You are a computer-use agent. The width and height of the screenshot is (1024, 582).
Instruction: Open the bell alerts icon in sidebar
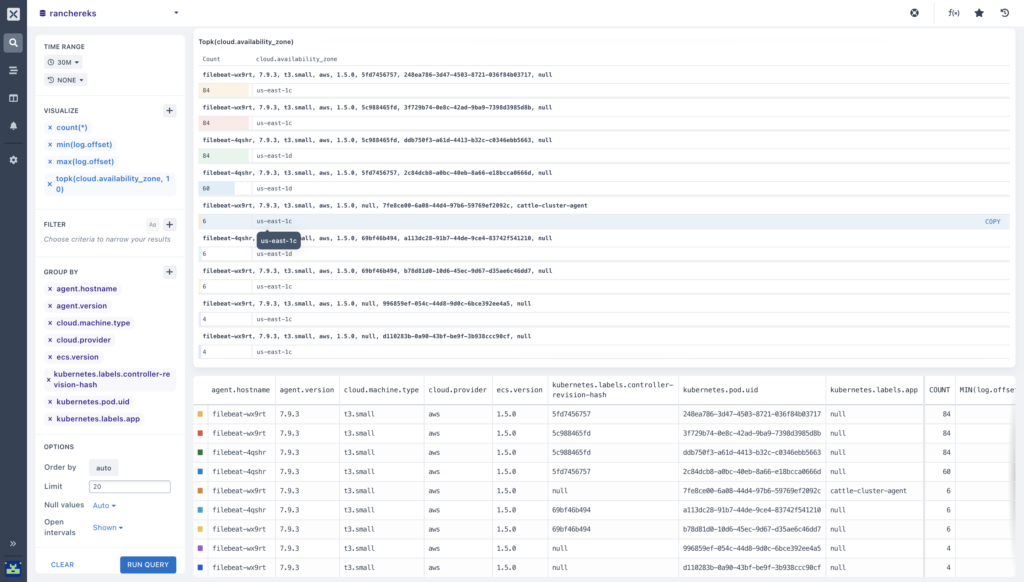coord(13,126)
